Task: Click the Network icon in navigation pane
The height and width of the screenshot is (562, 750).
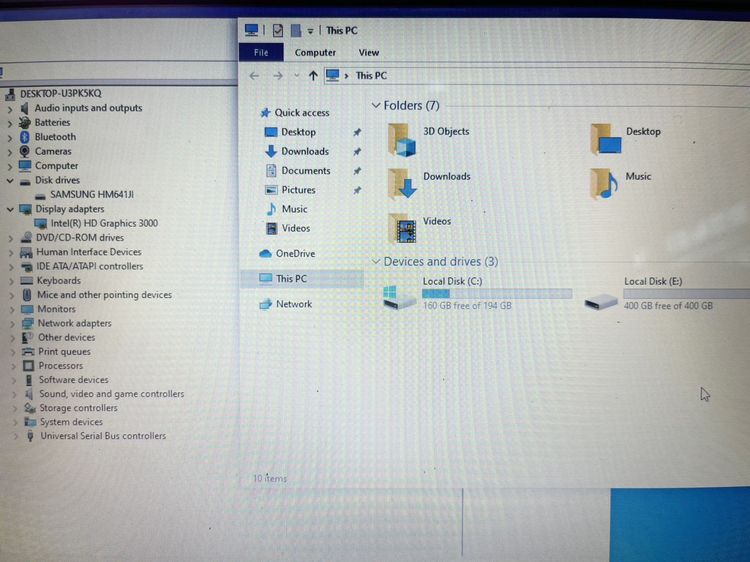Action: pyautogui.click(x=265, y=304)
